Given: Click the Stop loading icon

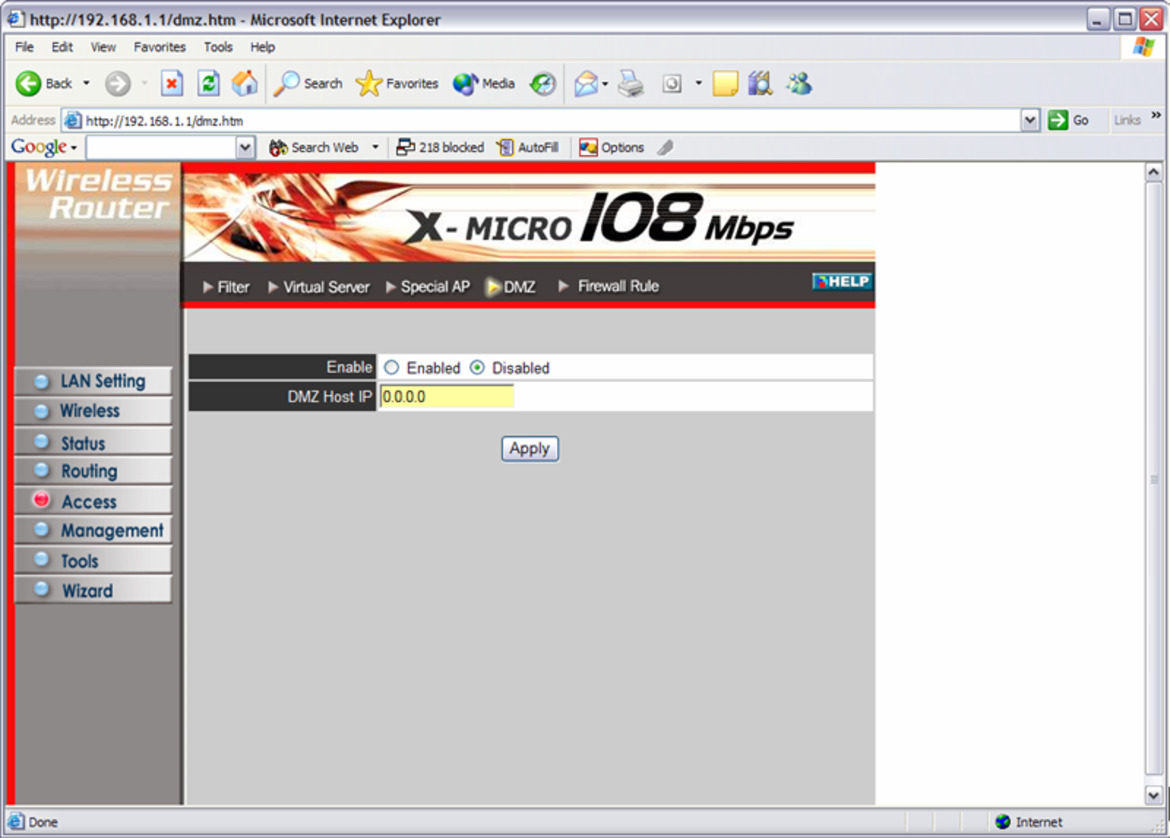Looking at the screenshot, I should [172, 84].
